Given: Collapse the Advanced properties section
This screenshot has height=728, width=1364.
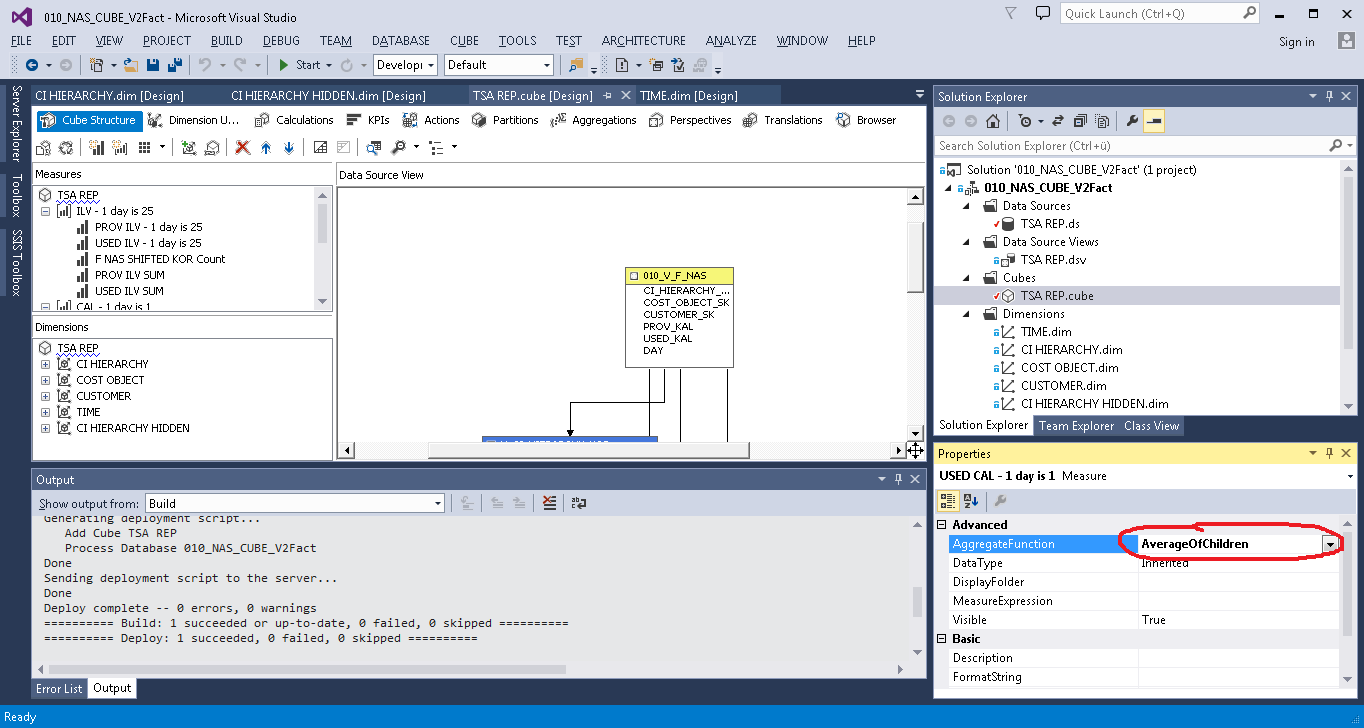Looking at the screenshot, I should point(942,525).
